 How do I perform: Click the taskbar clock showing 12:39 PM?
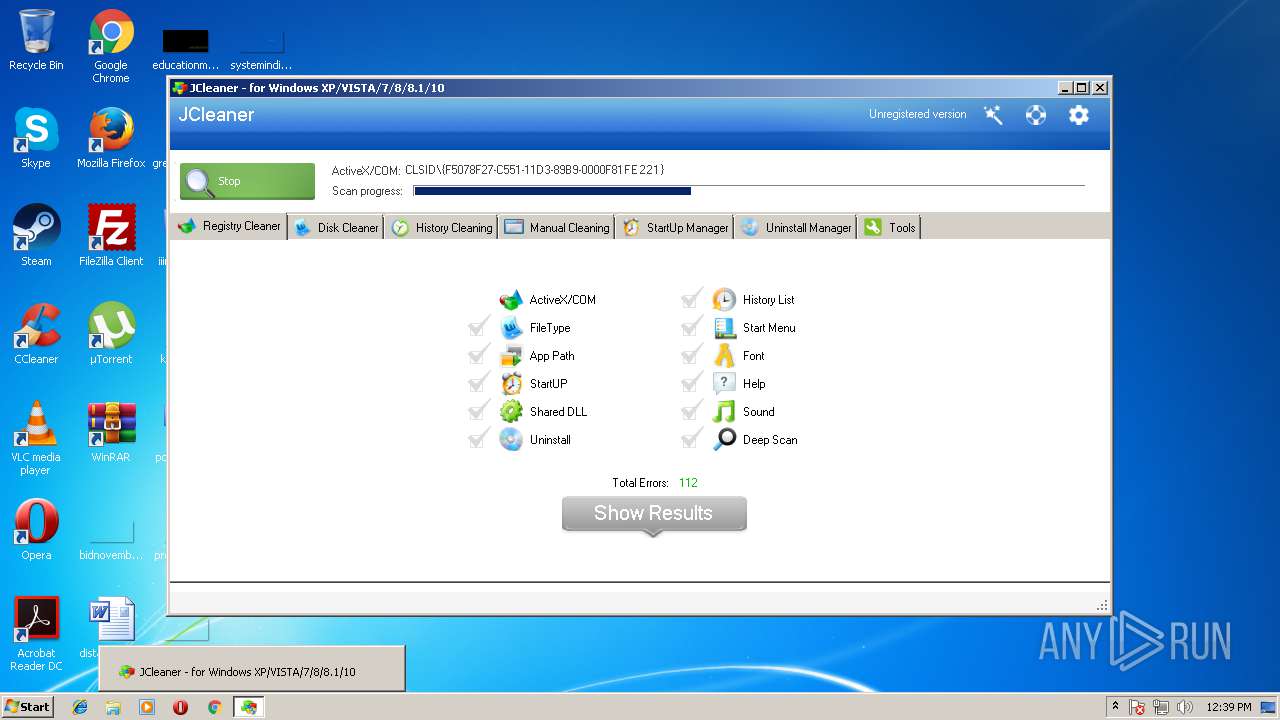click(1229, 707)
